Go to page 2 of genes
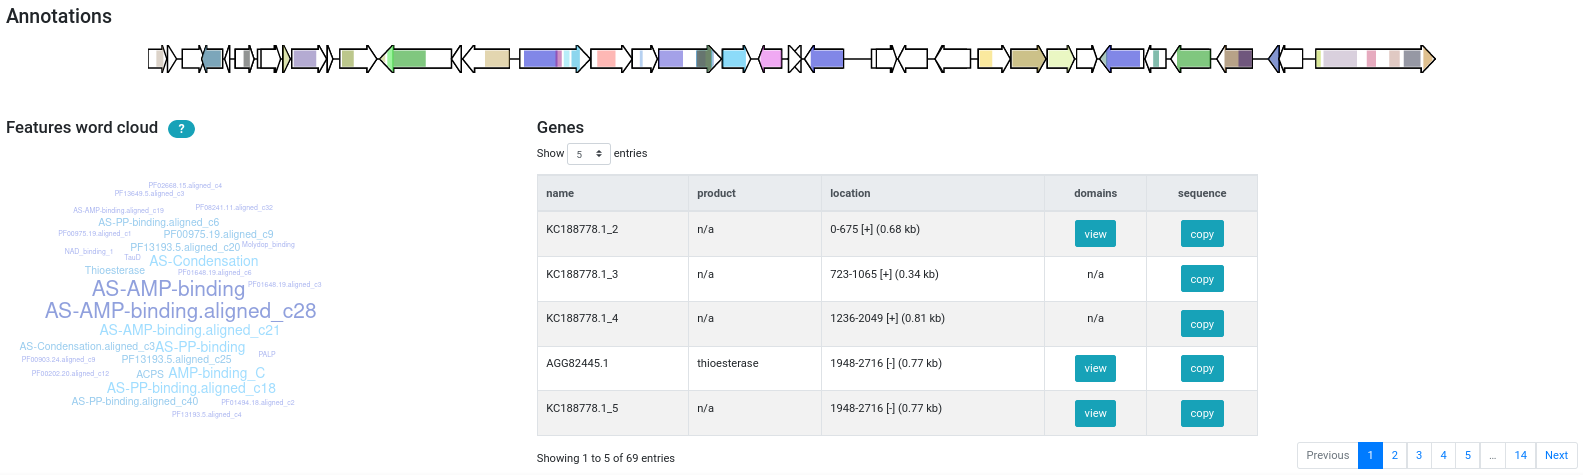This screenshot has width=1583, height=475. pos(1394,455)
